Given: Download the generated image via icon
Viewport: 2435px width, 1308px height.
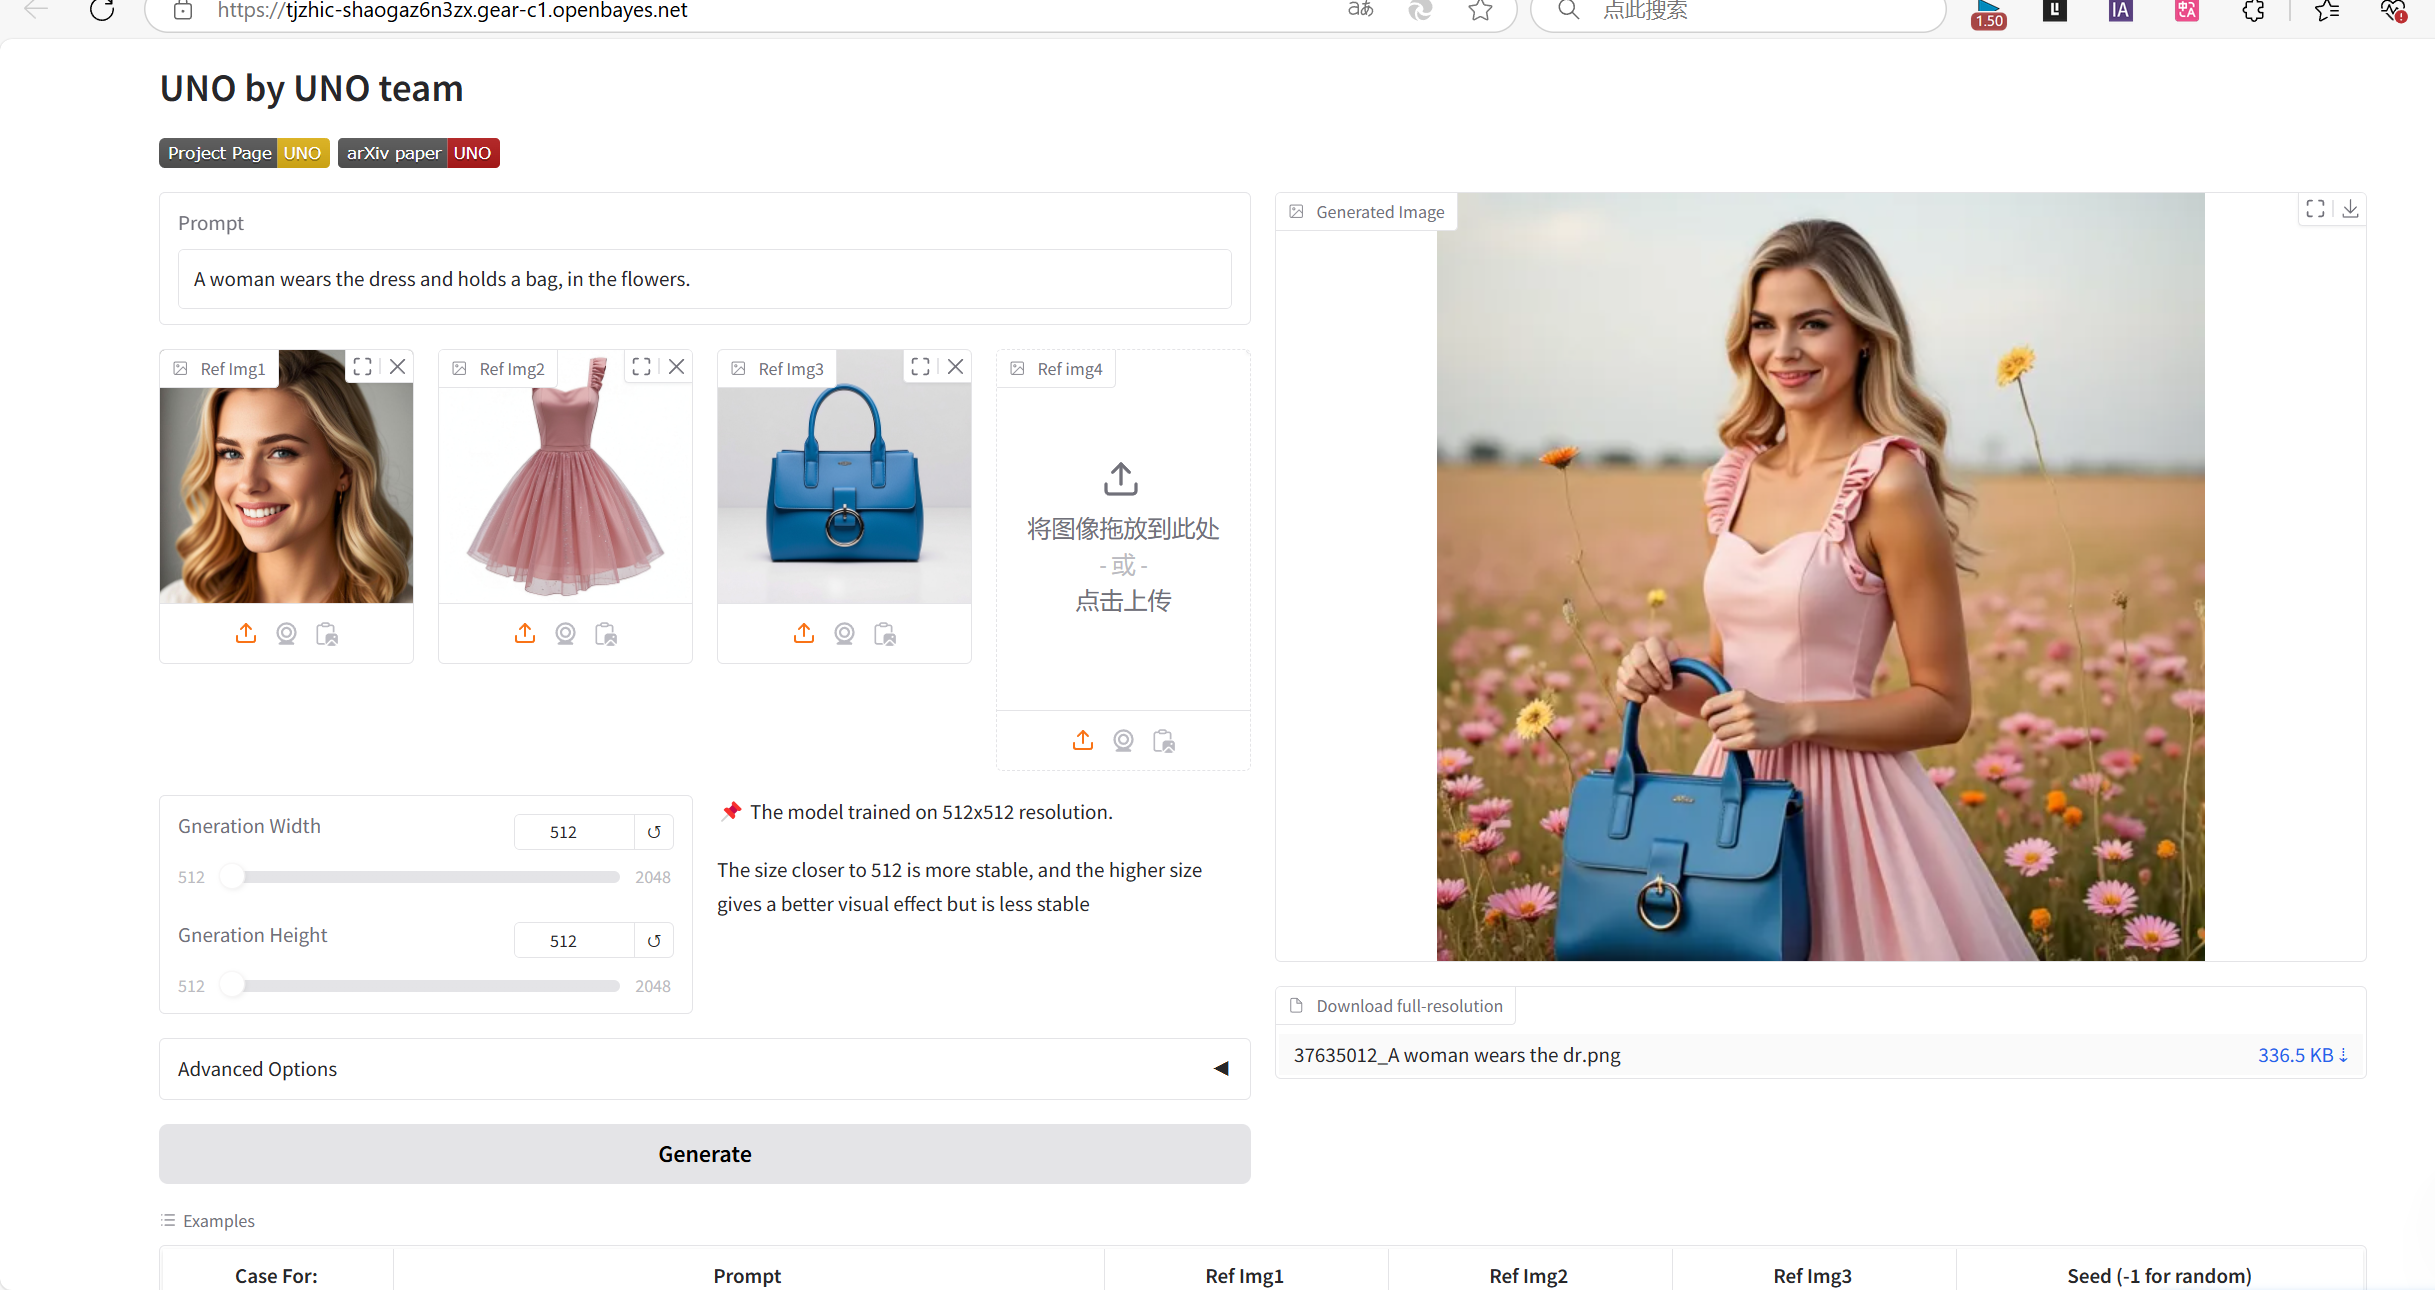Looking at the screenshot, I should (2350, 209).
